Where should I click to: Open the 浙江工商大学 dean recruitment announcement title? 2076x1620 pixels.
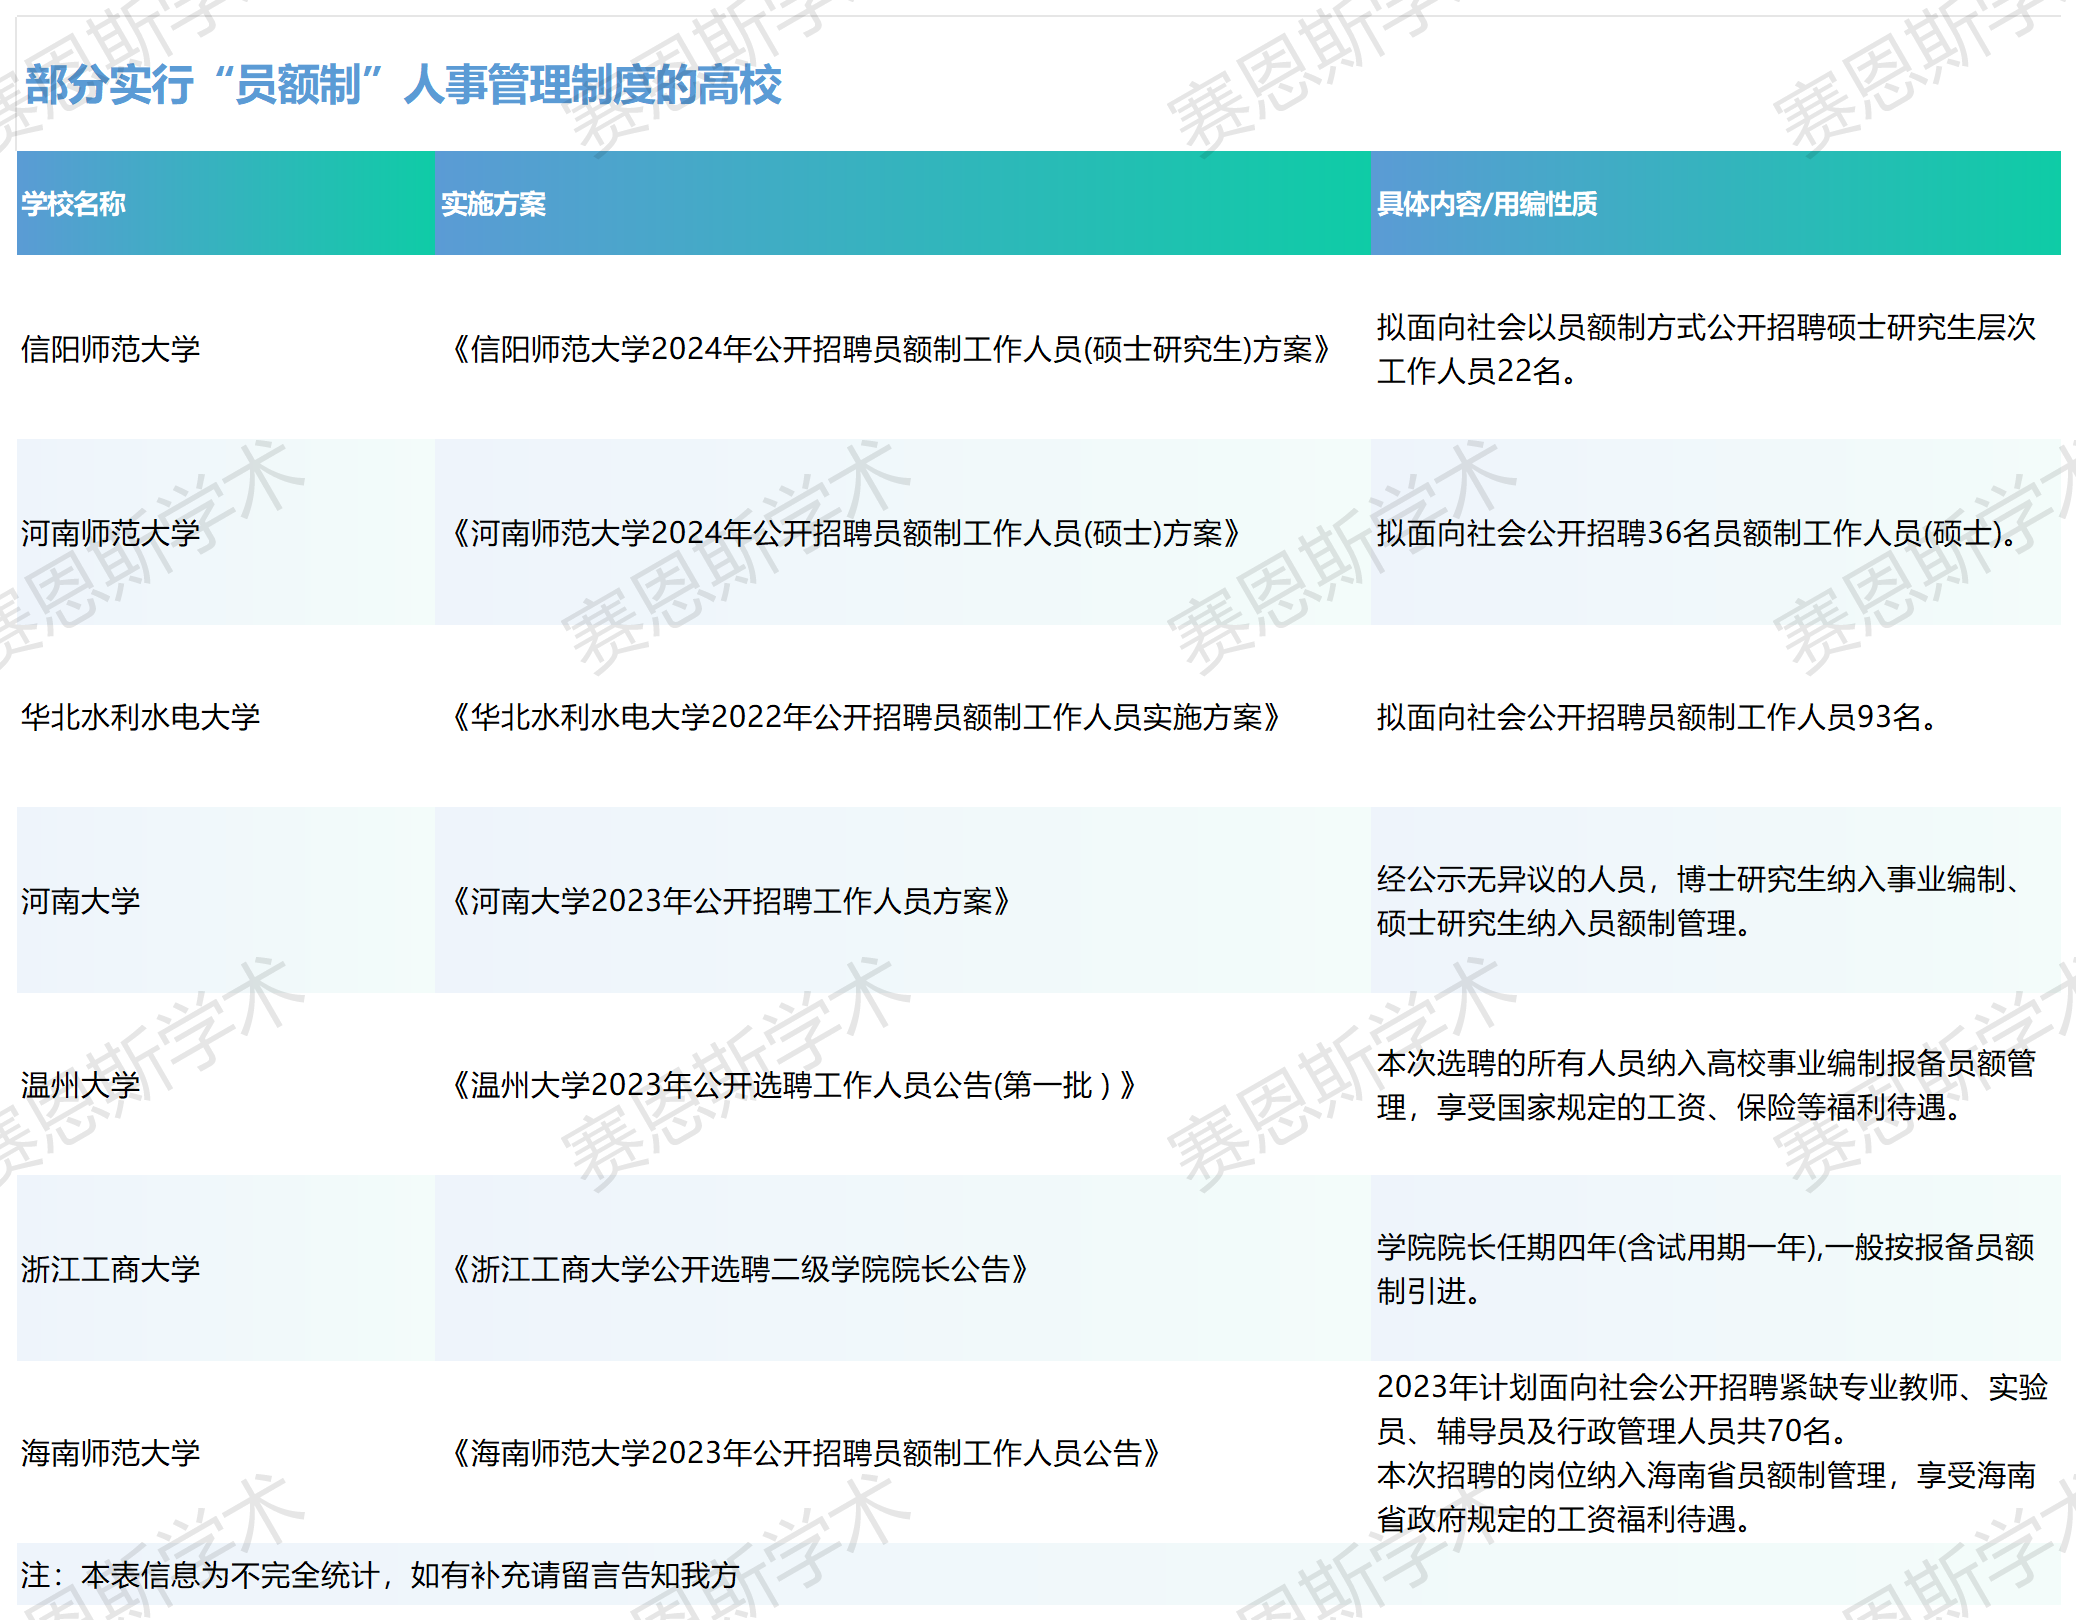click(739, 1269)
